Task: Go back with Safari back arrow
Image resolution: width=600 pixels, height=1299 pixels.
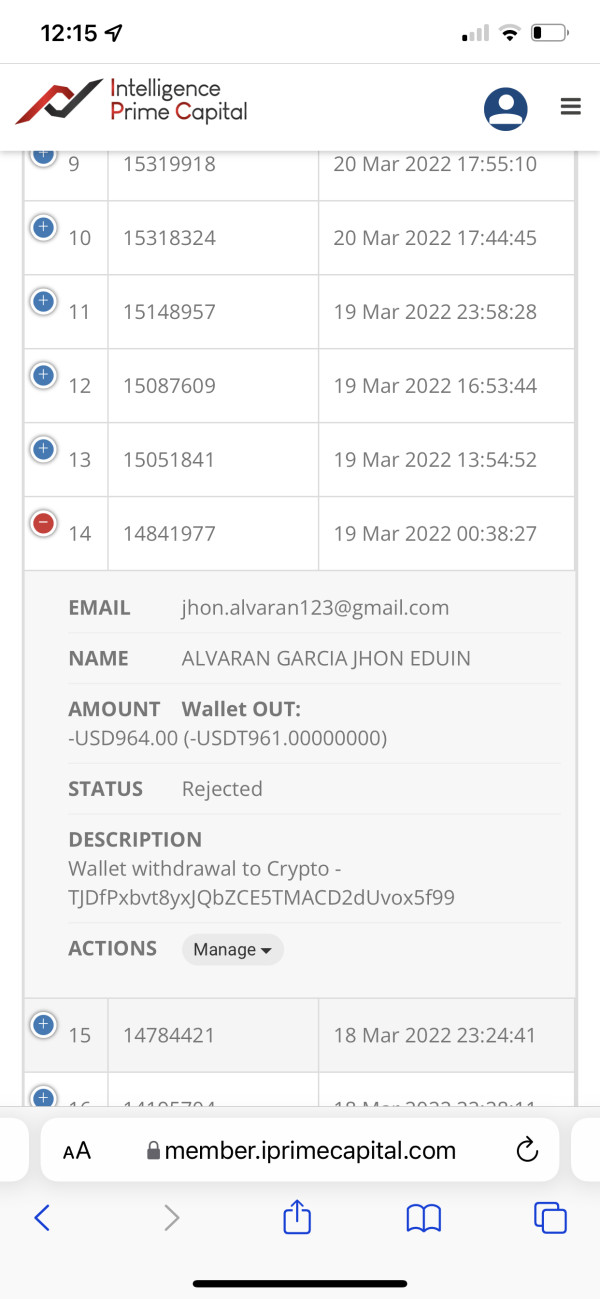Action: [x=42, y=1217]
